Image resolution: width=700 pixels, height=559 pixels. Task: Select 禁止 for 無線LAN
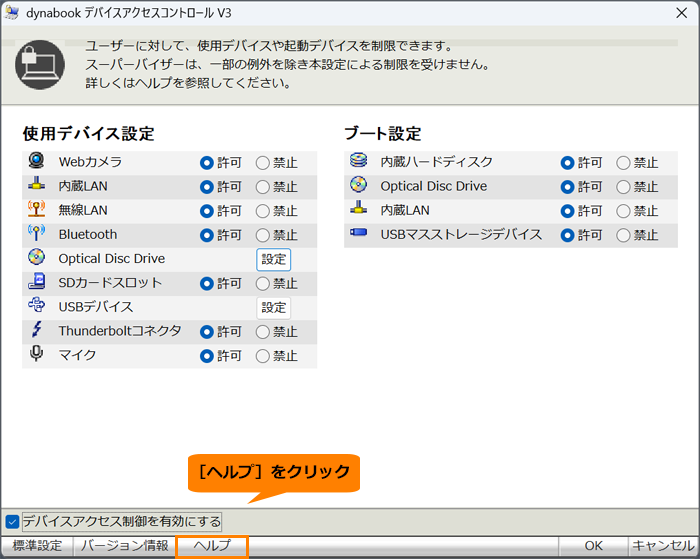tap(262, 211)
